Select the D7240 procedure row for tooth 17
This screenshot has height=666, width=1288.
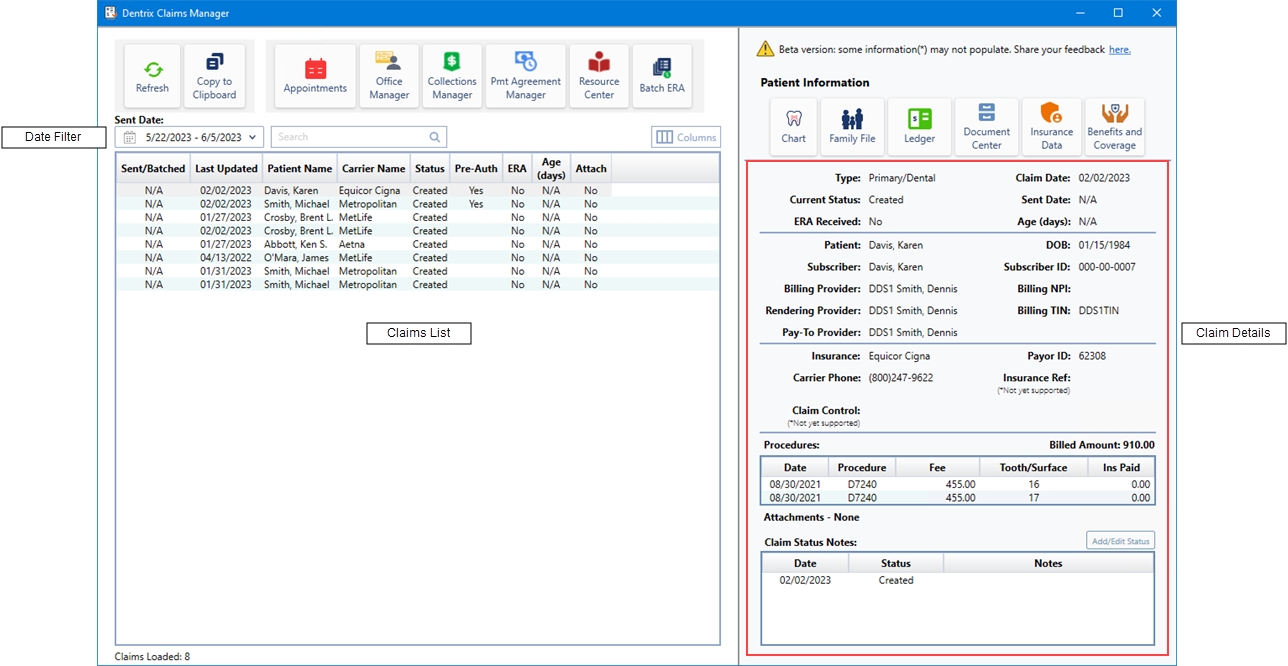pyautogui.click(x=958, y=497)
